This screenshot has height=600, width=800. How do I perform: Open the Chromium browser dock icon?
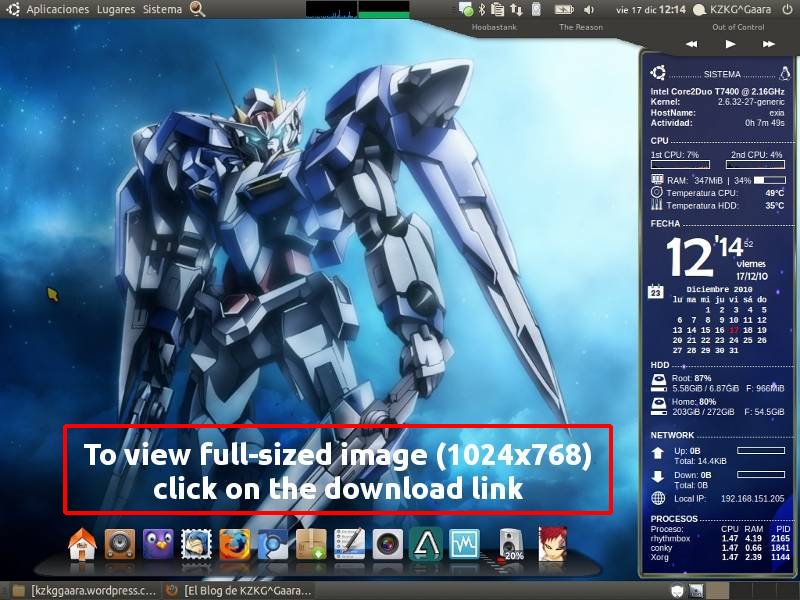click(x=273, y=544)
